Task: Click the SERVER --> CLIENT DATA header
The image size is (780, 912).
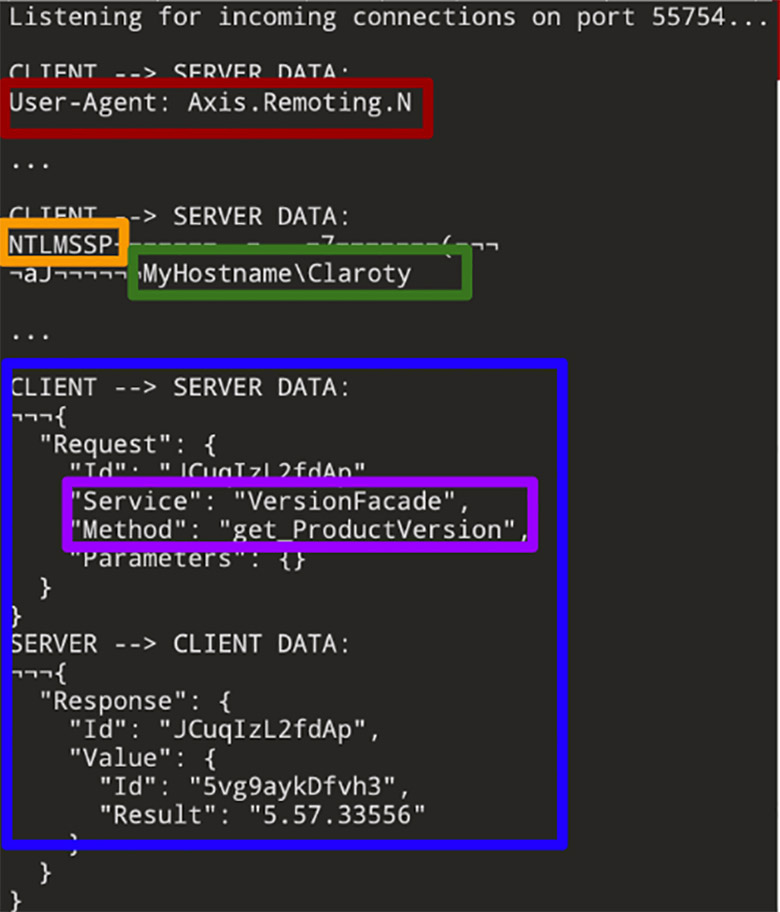Action: click(x=180, y=643)
